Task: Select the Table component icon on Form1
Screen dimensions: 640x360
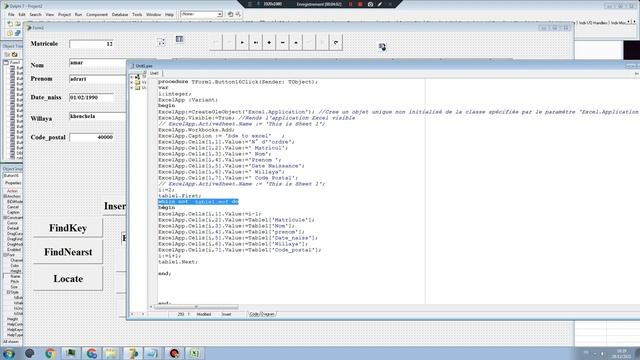Action: (x=179, y=39)
